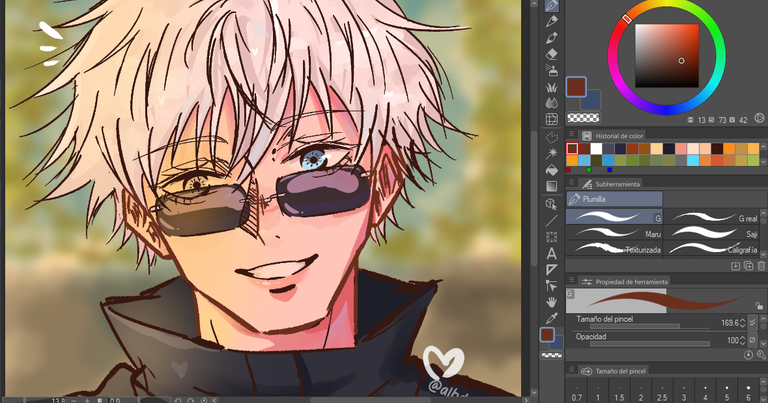Open the Historial de color tab
The image size is (768, 403).
[x=612, y=136]
